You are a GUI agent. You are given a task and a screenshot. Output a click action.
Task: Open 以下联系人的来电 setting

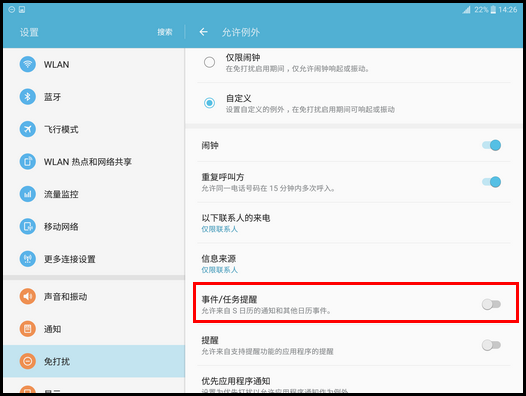click(x=354, y=223)
